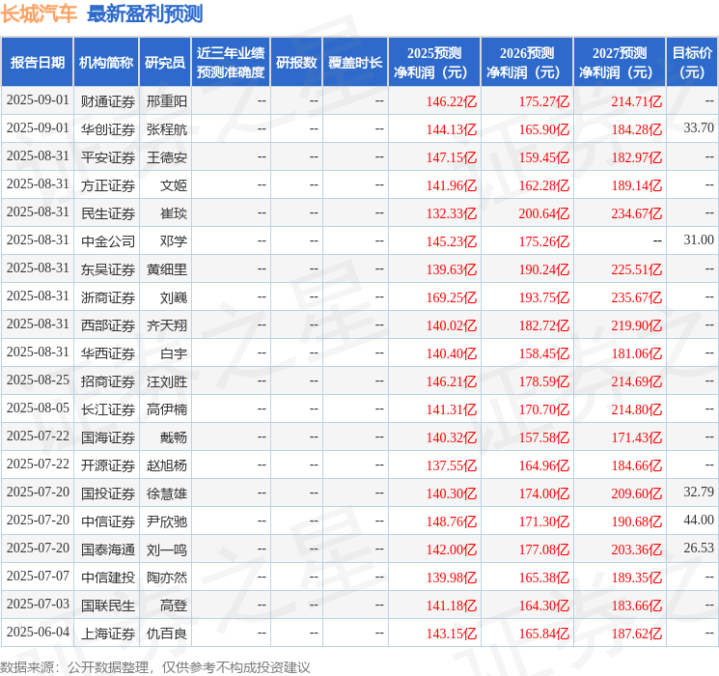
Task: Click the 近三年业绩预测准确度 column header
Action: click(x=231, y=62)
